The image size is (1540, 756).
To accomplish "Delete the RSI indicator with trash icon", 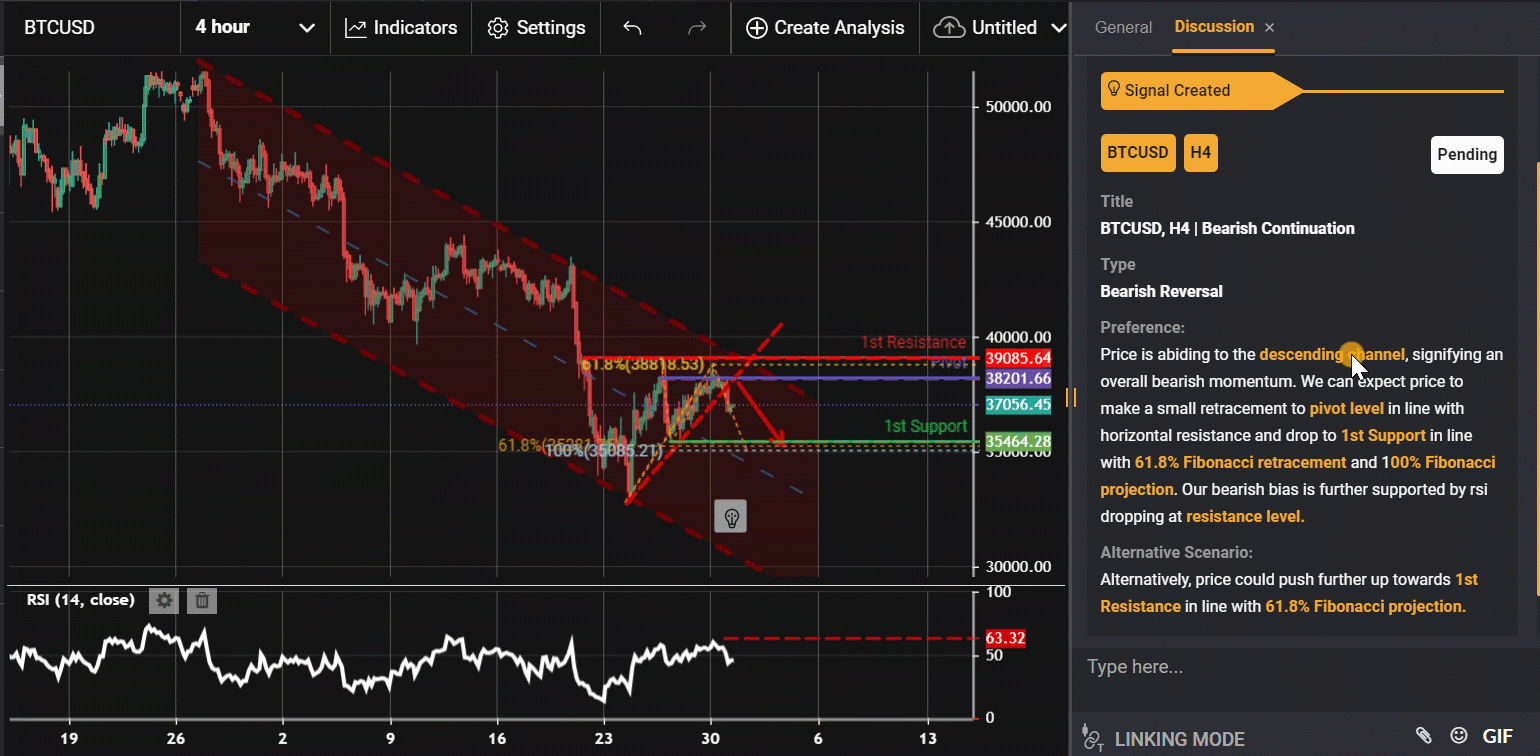I will pyautogui.click(x=202, y=600).
